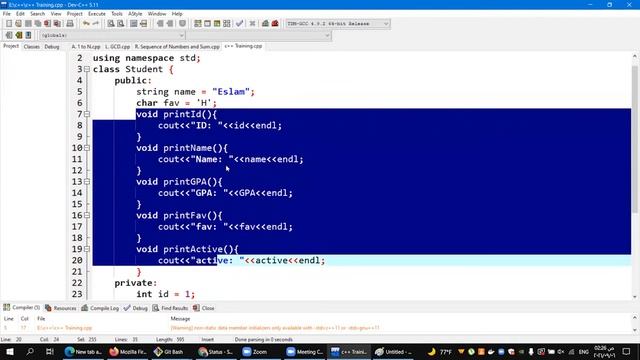Click the Open file toolbar icon
640x360 pixels.
click(18, 24)
